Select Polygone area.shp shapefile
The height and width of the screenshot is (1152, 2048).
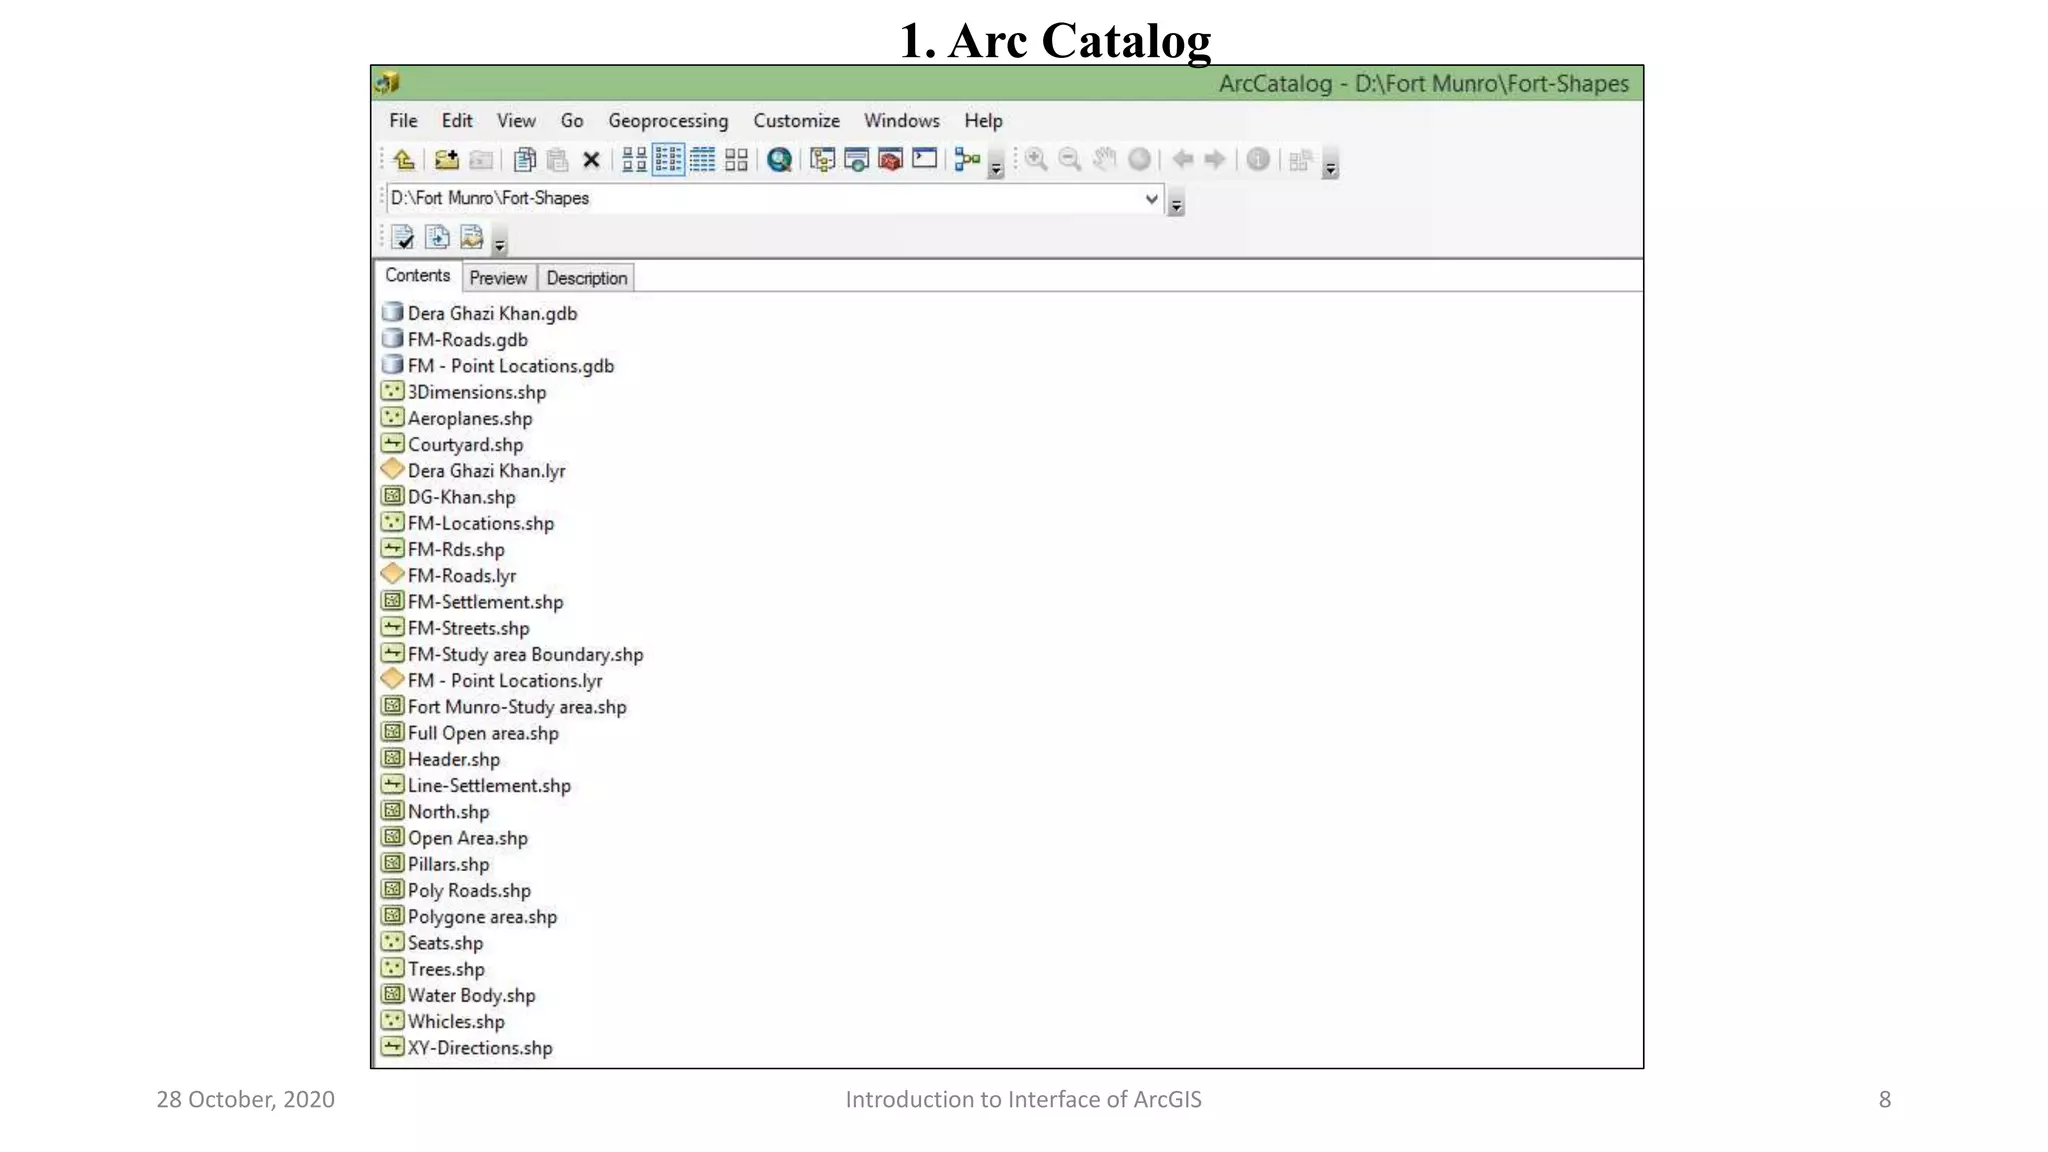click(469, 916)
